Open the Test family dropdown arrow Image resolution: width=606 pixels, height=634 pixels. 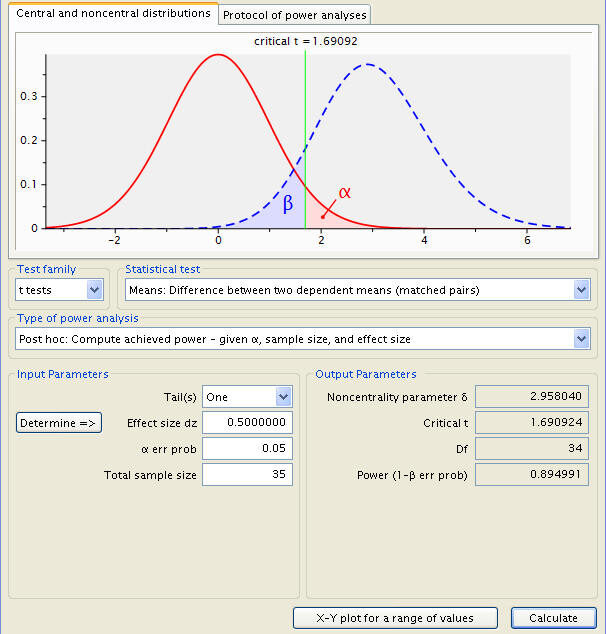point(95,290)
